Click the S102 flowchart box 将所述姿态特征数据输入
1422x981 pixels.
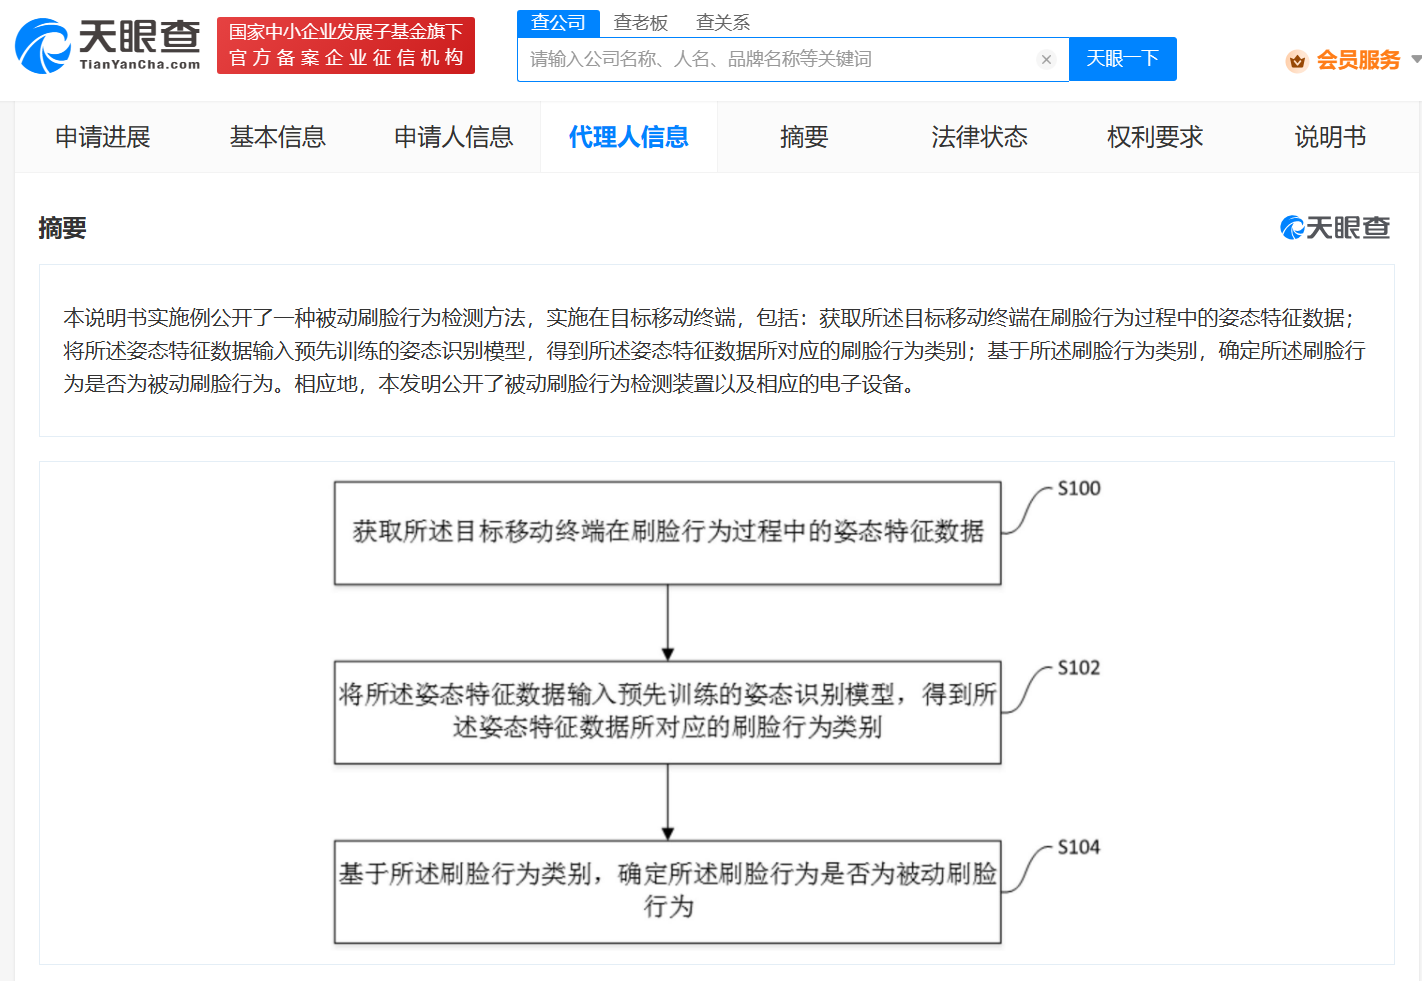(668, 712)
